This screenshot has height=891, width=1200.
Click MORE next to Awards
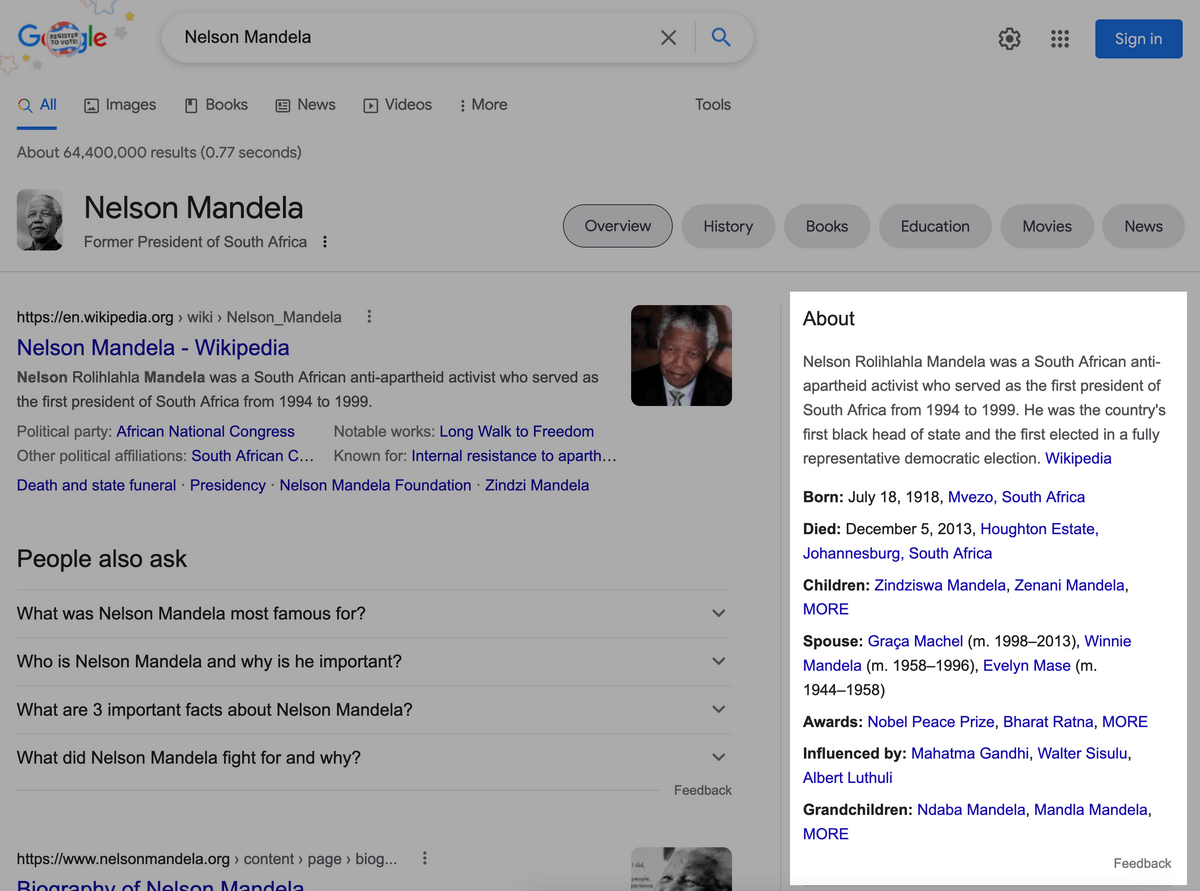(1125, 722)
